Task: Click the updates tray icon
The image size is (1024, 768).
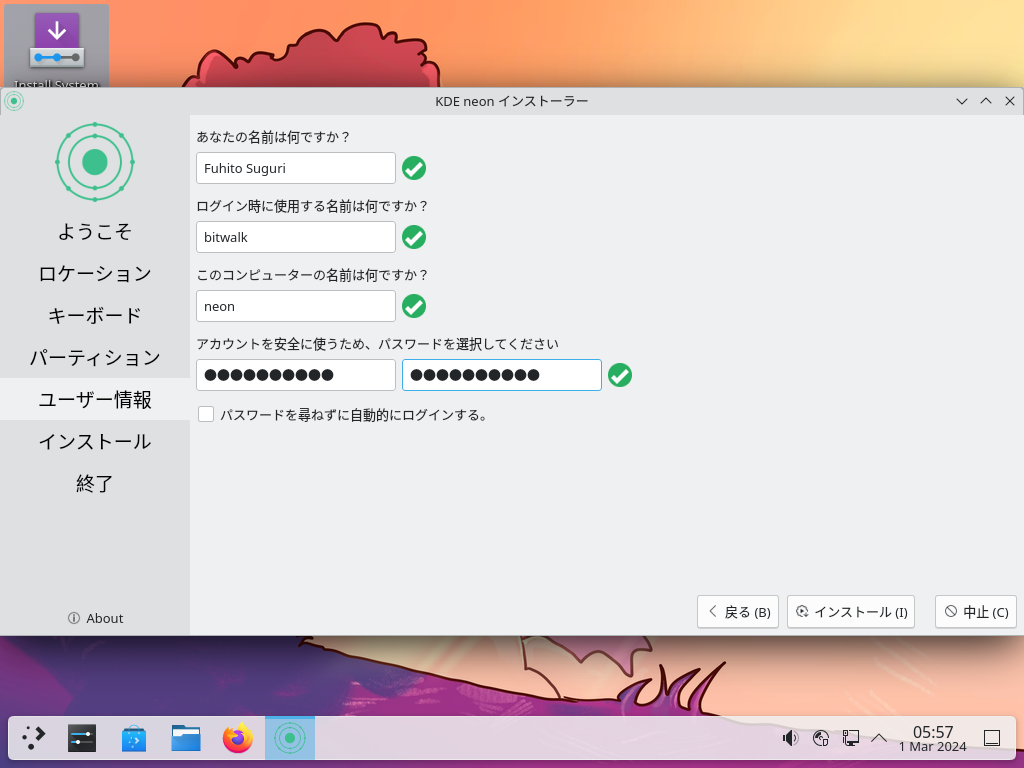Action: pos(820,738)
